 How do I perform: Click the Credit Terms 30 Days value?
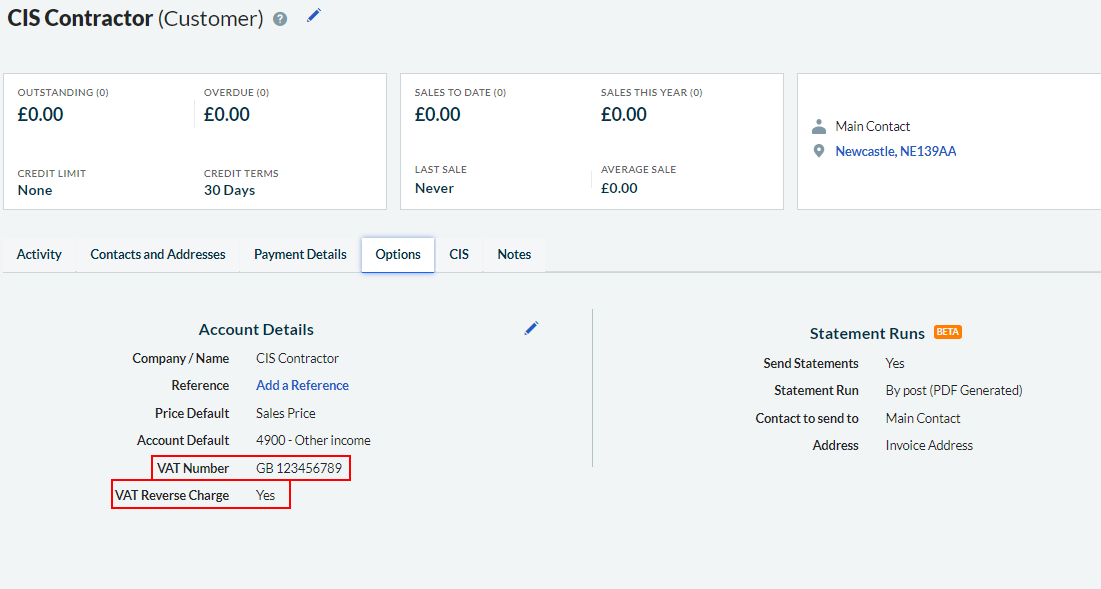click(229, 190)
